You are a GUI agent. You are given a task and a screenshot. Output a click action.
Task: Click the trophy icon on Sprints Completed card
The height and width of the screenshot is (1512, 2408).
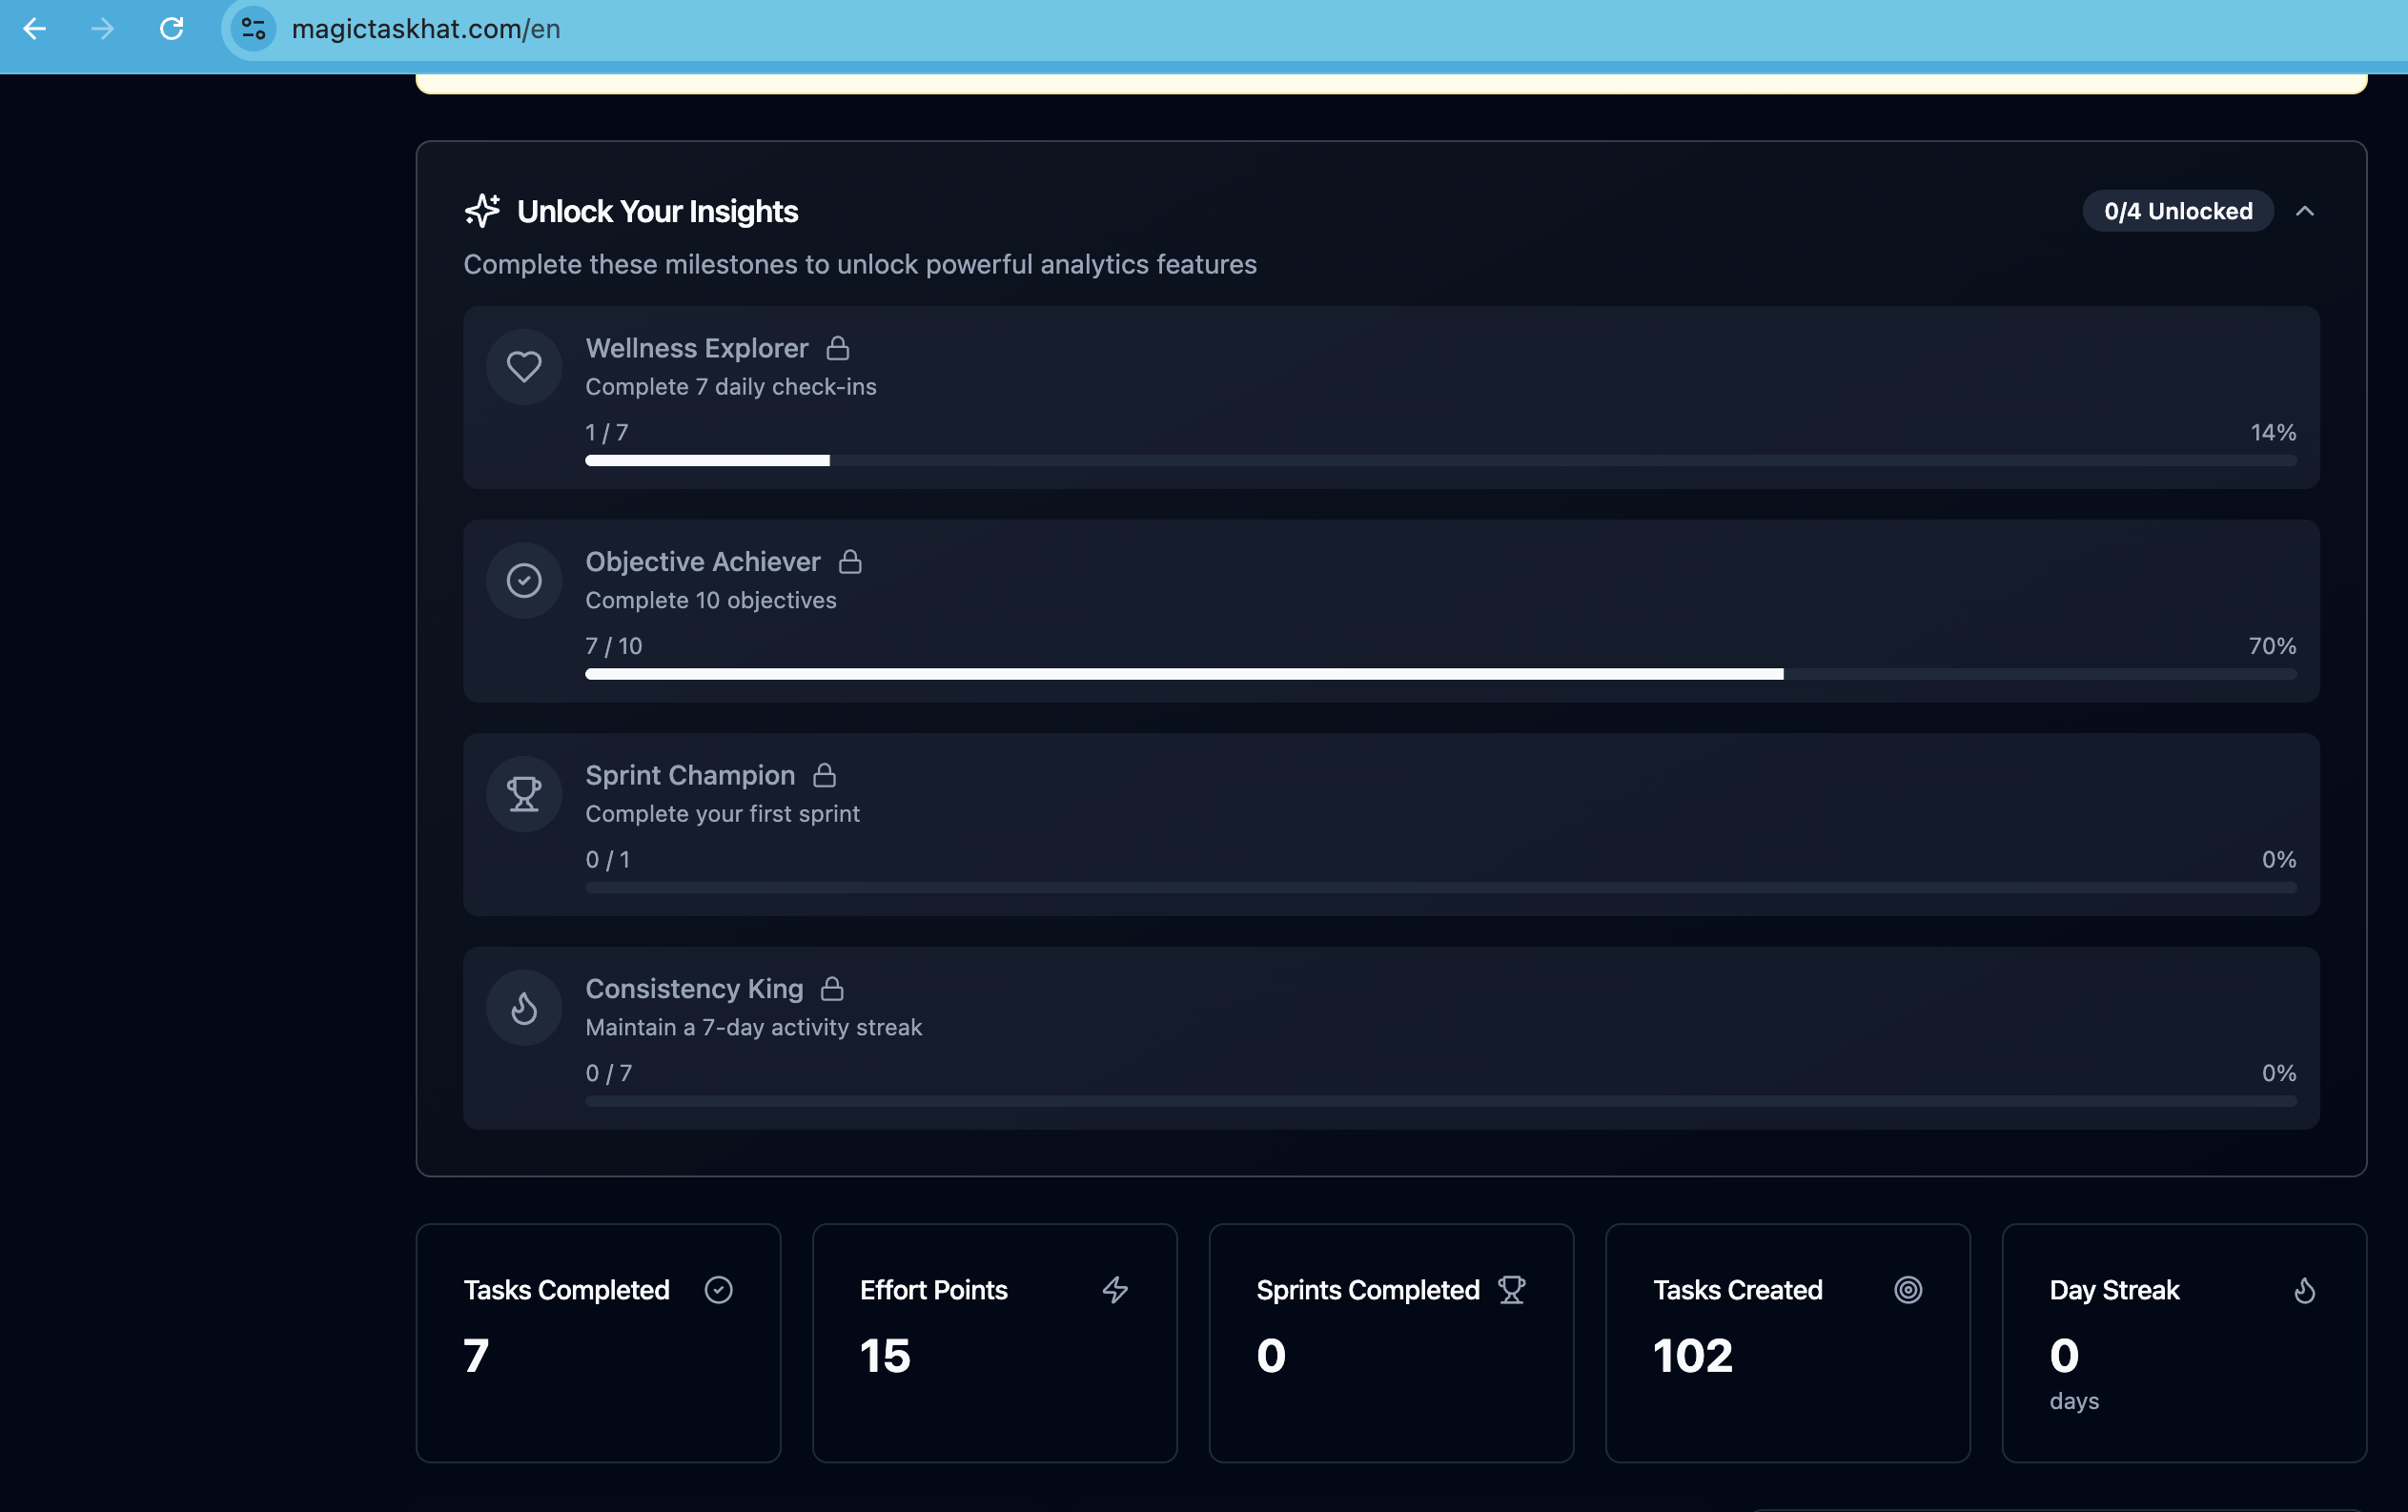pyautogui.click(x=1512, y=1290)
